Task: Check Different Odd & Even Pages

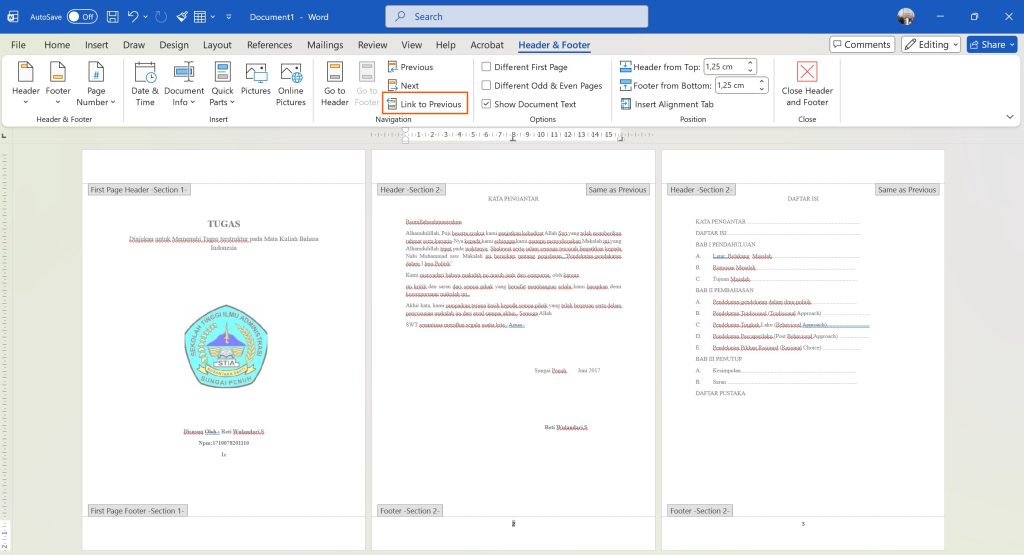Action: [x=486, y=86]
